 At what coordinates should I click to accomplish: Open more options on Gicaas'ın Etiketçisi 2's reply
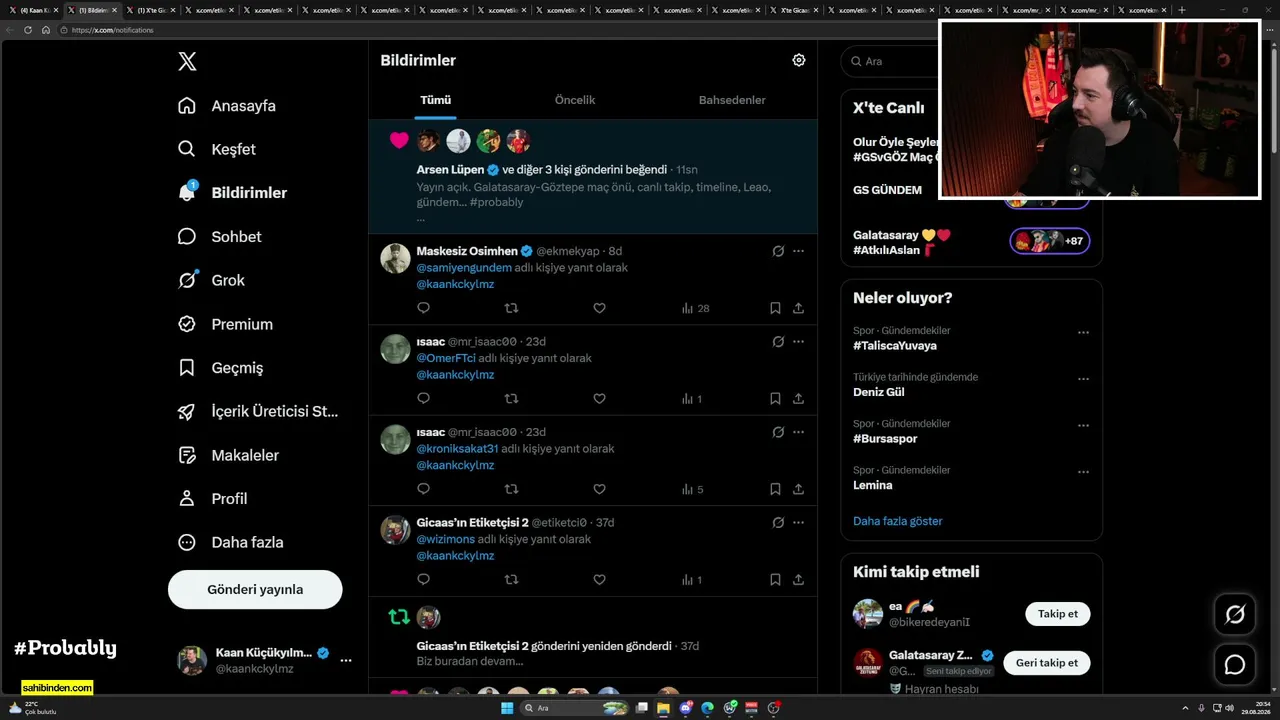pos(798,522)
